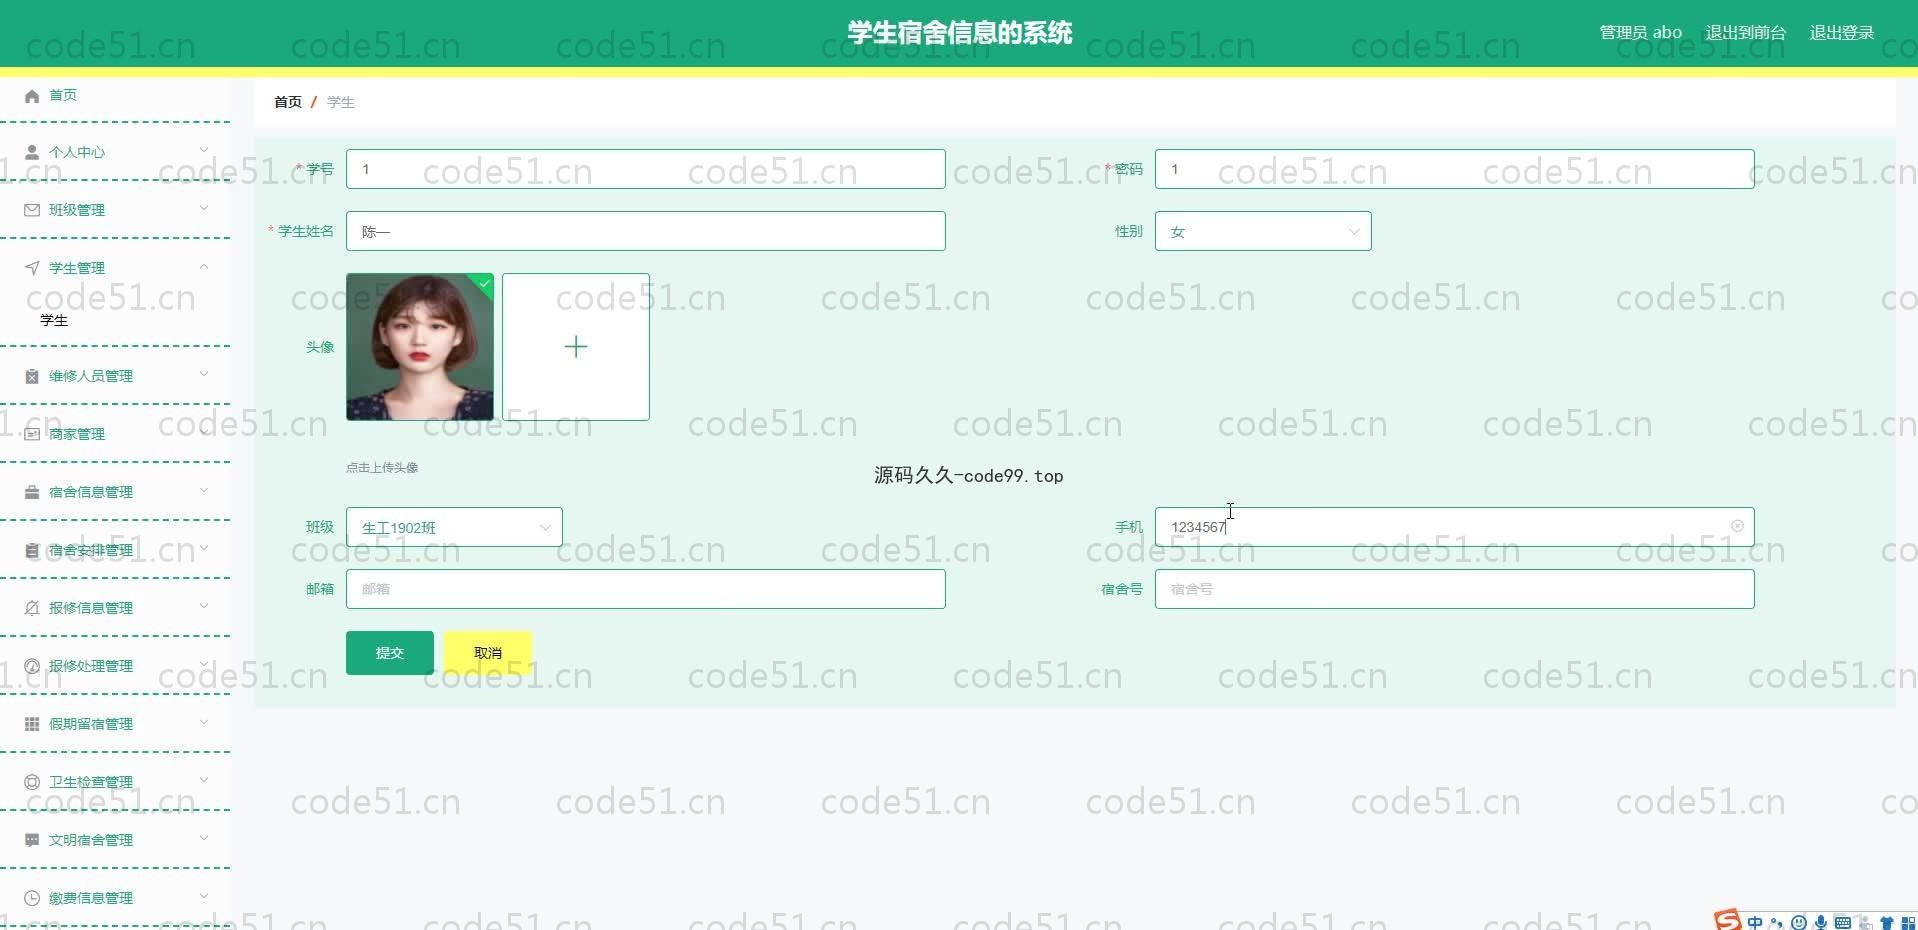The image size is (1918, 930).
Task: Click the 密码 input field
Action: pyautogui.click(x=1455, y=169)
